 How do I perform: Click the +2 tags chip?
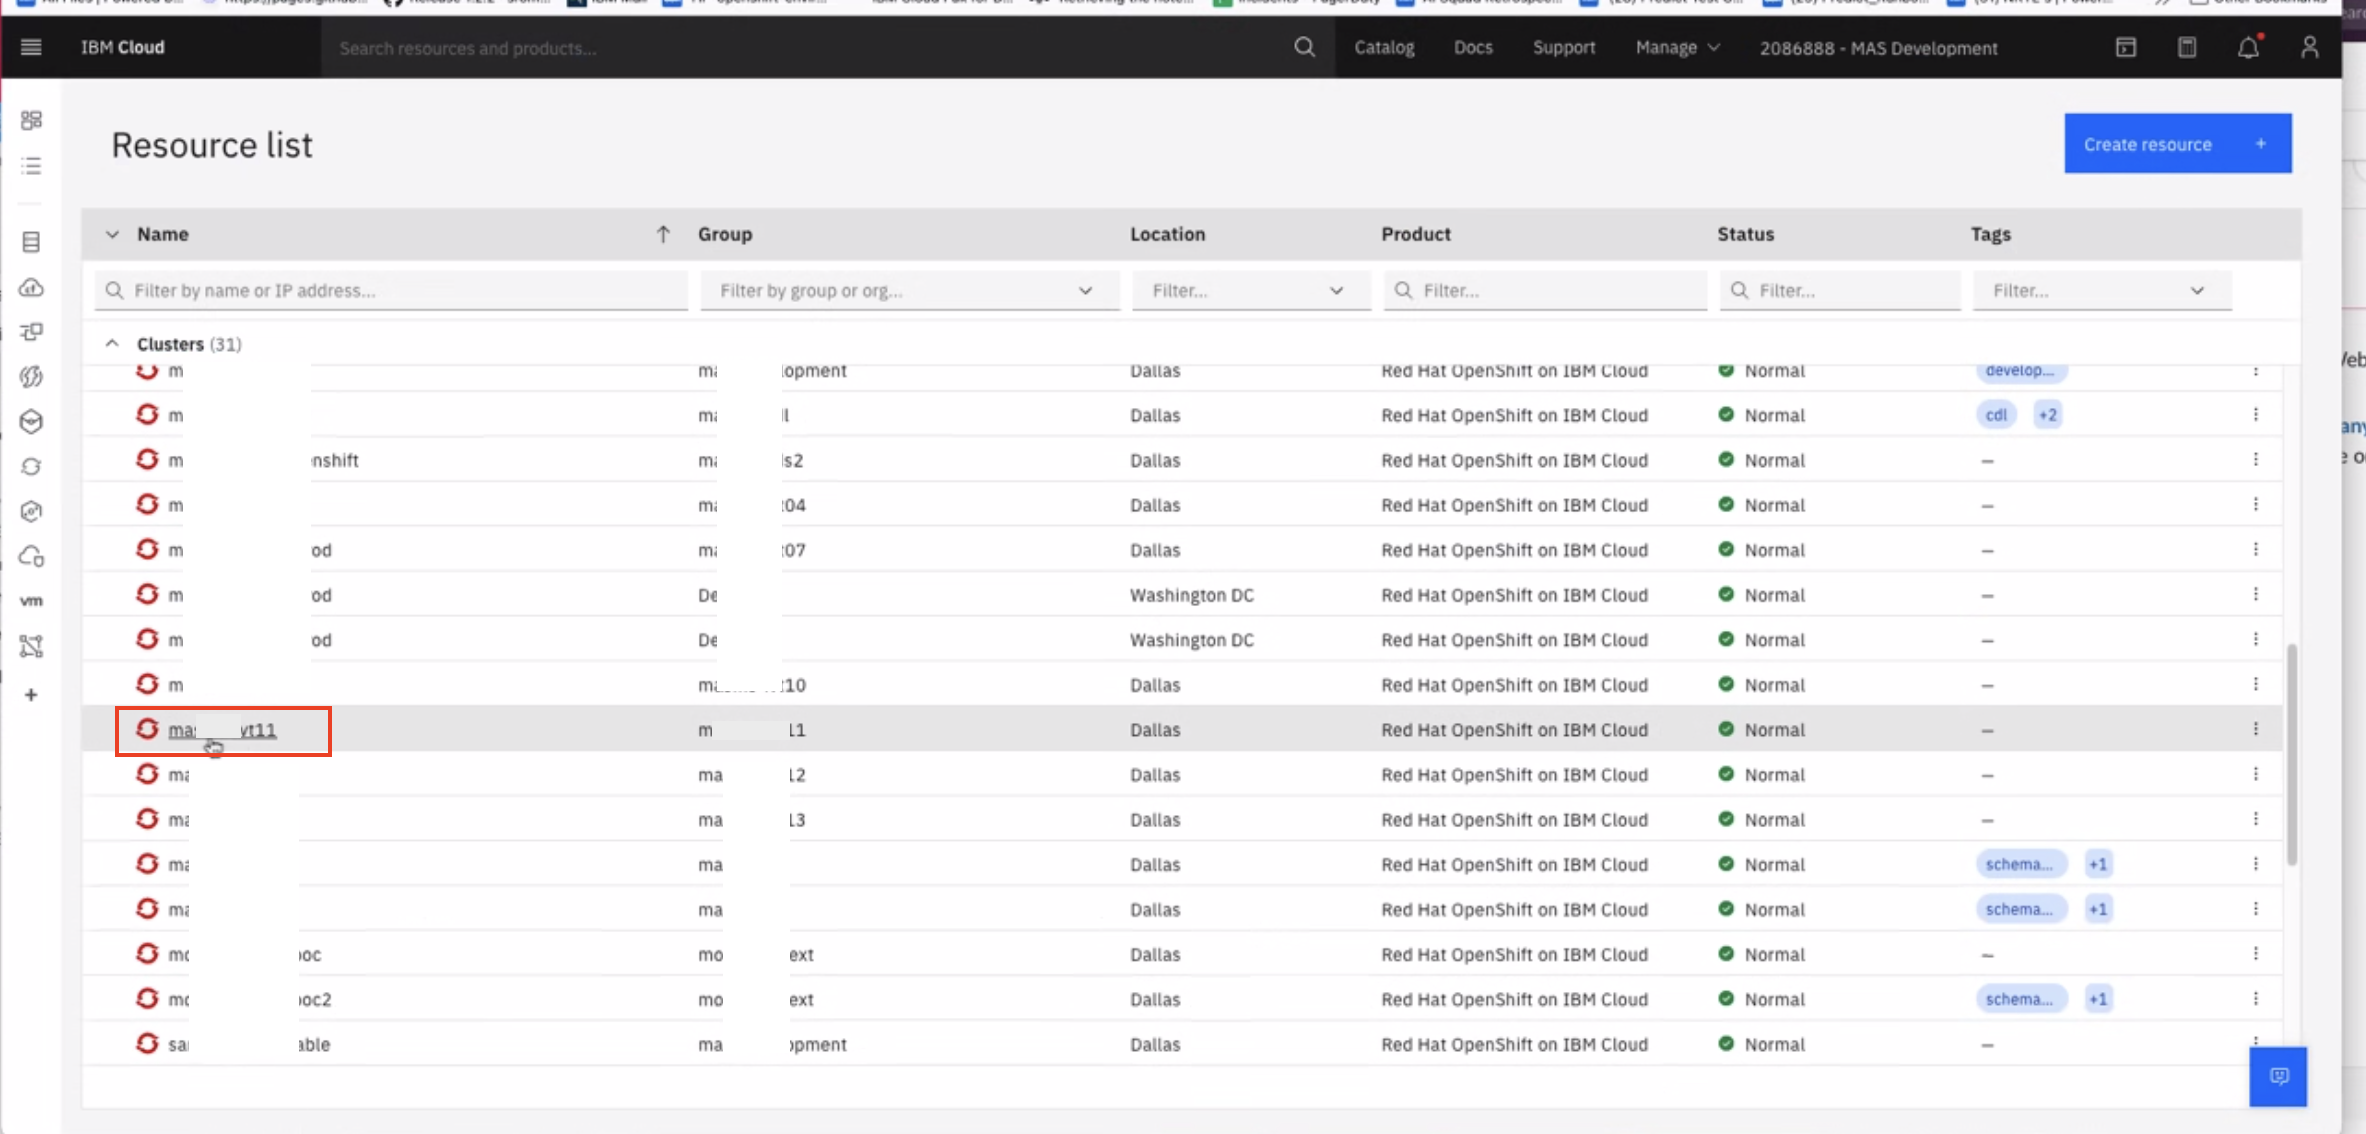(x=2047, y=414)
